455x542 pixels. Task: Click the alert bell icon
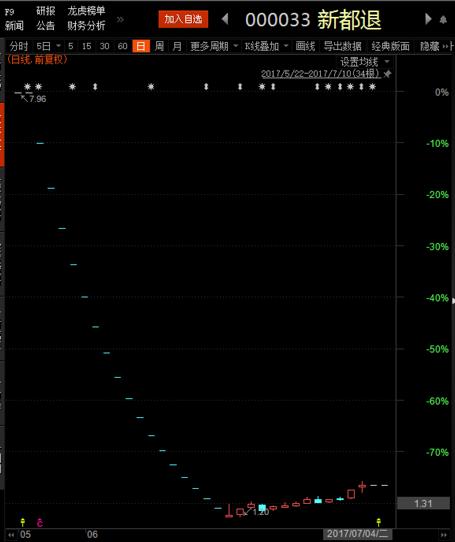click(443, 20)
